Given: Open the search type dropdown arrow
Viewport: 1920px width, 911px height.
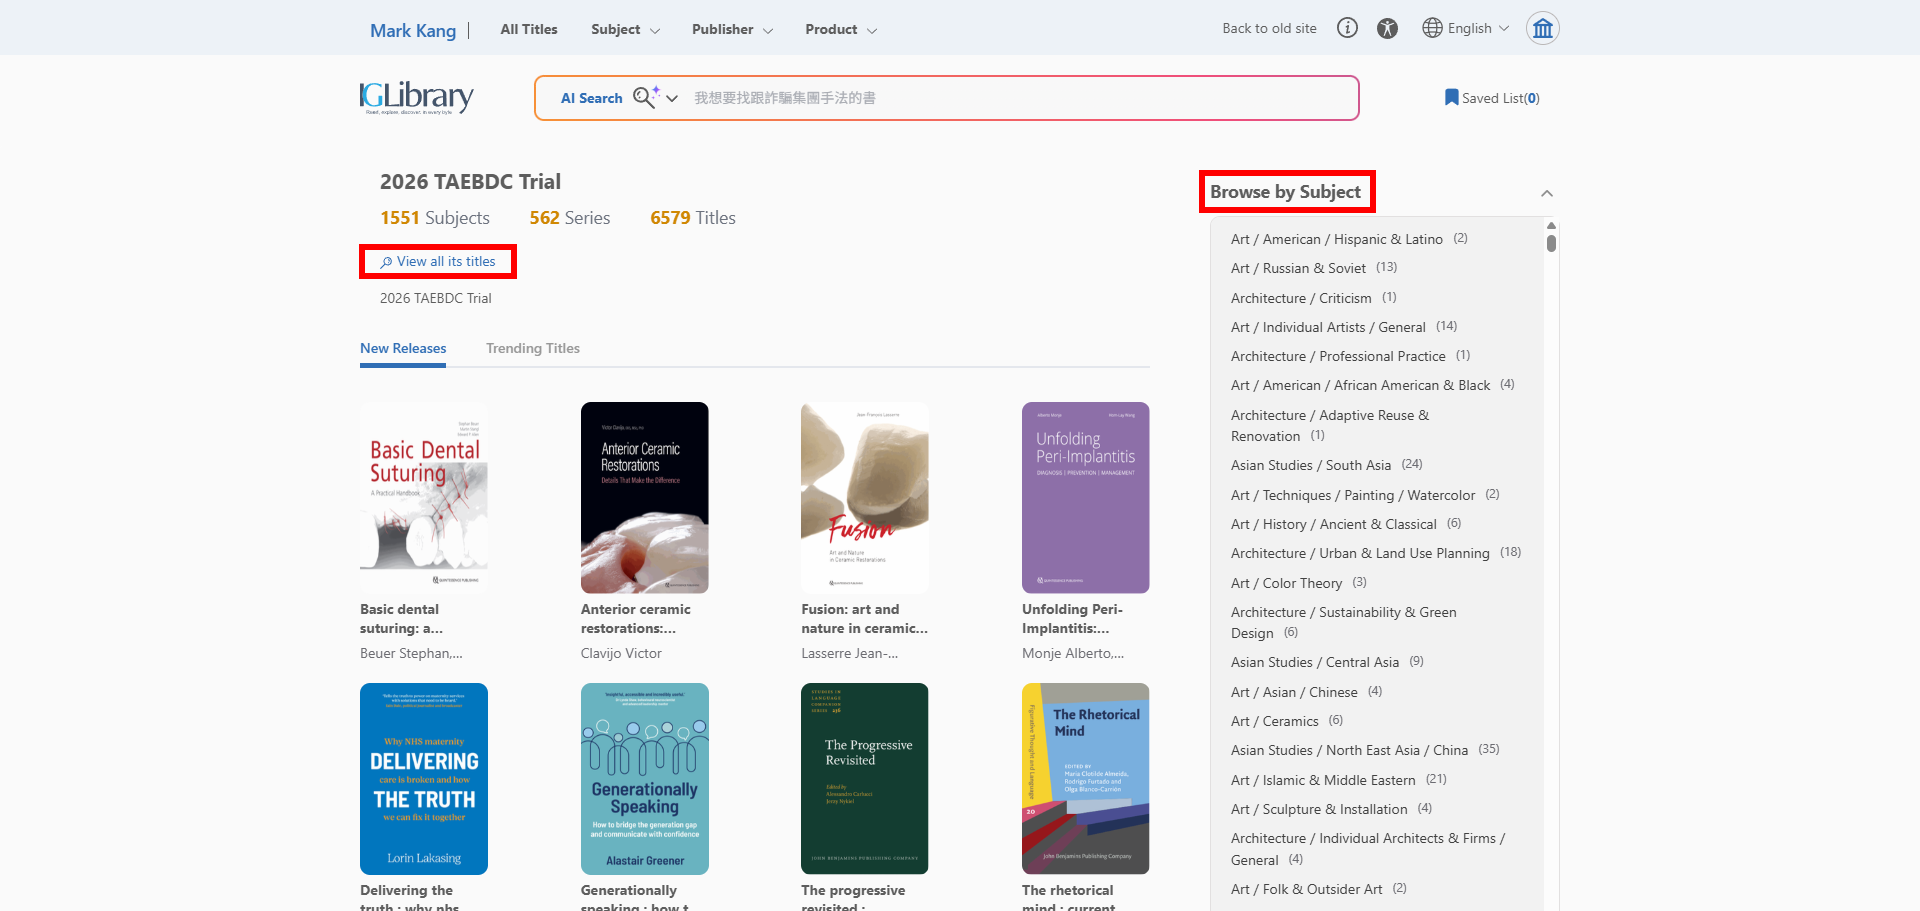Looking at the screenshot, I should [x=672, y=98].
